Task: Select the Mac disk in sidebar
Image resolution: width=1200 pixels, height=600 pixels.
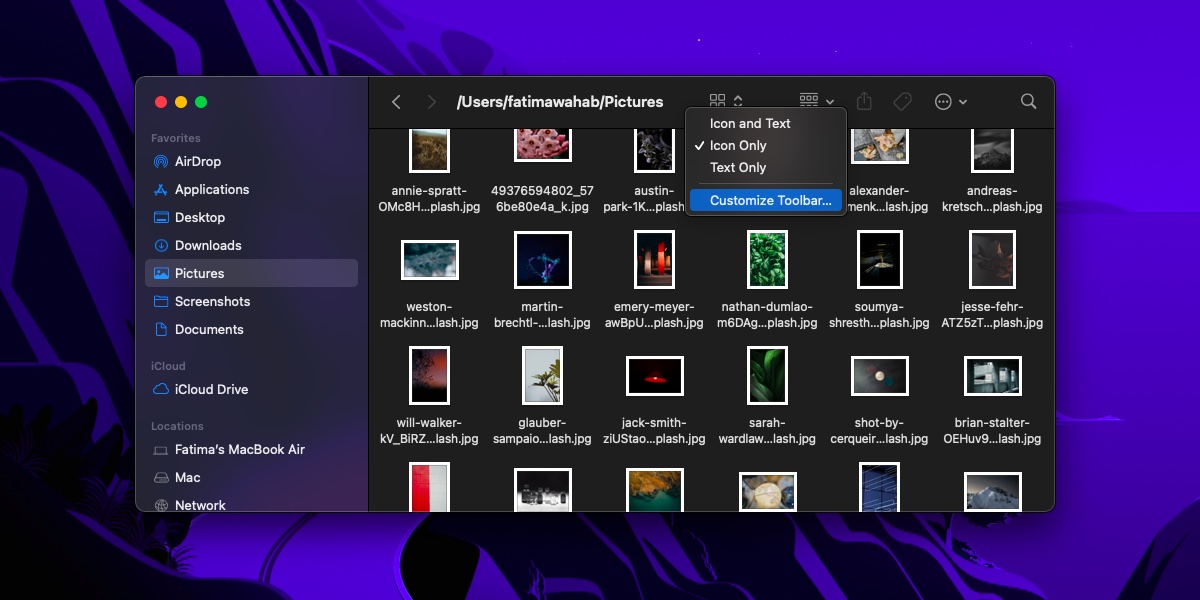Action: click(251, 477)
